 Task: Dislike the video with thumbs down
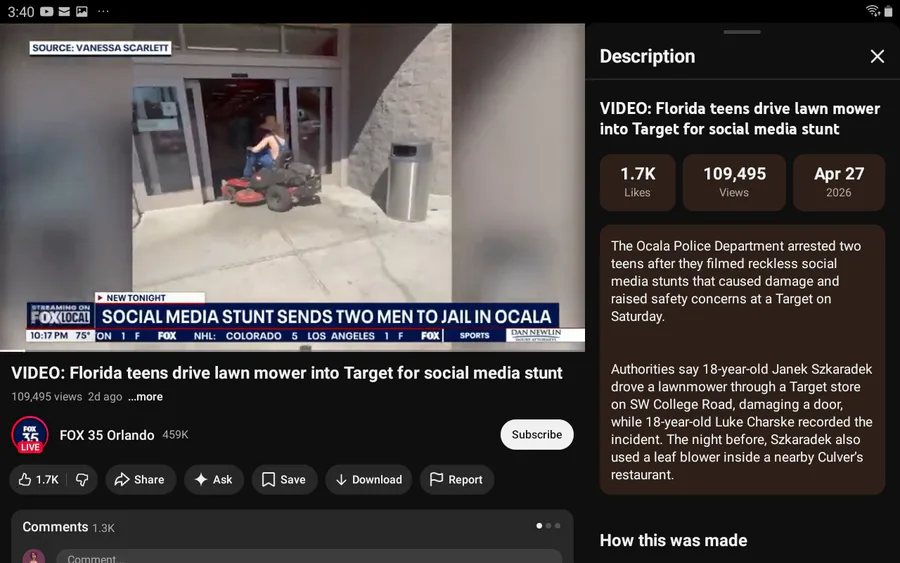(x=82, y=479)
